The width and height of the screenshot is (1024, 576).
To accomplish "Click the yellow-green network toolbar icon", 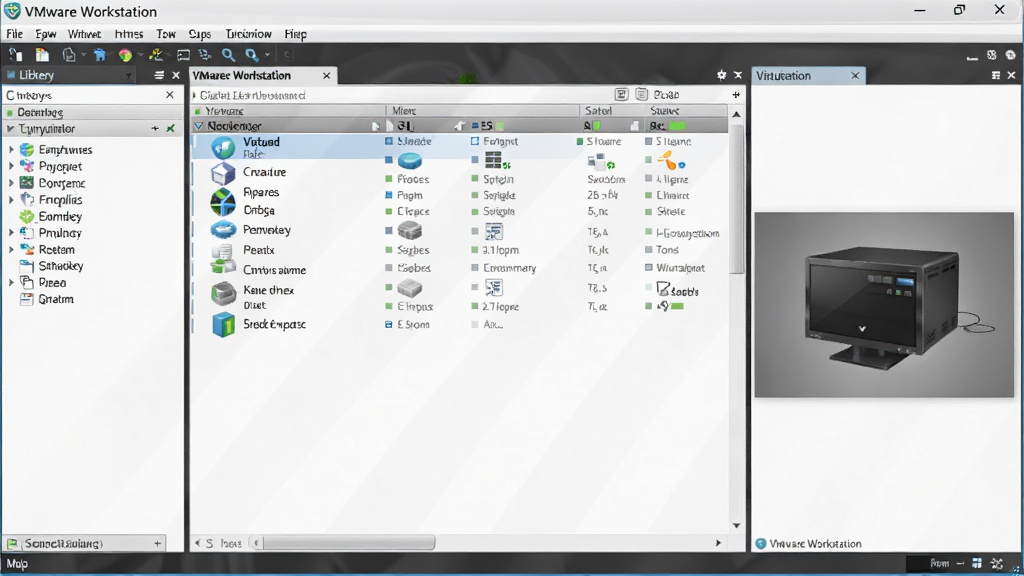I will click(155, 55).
